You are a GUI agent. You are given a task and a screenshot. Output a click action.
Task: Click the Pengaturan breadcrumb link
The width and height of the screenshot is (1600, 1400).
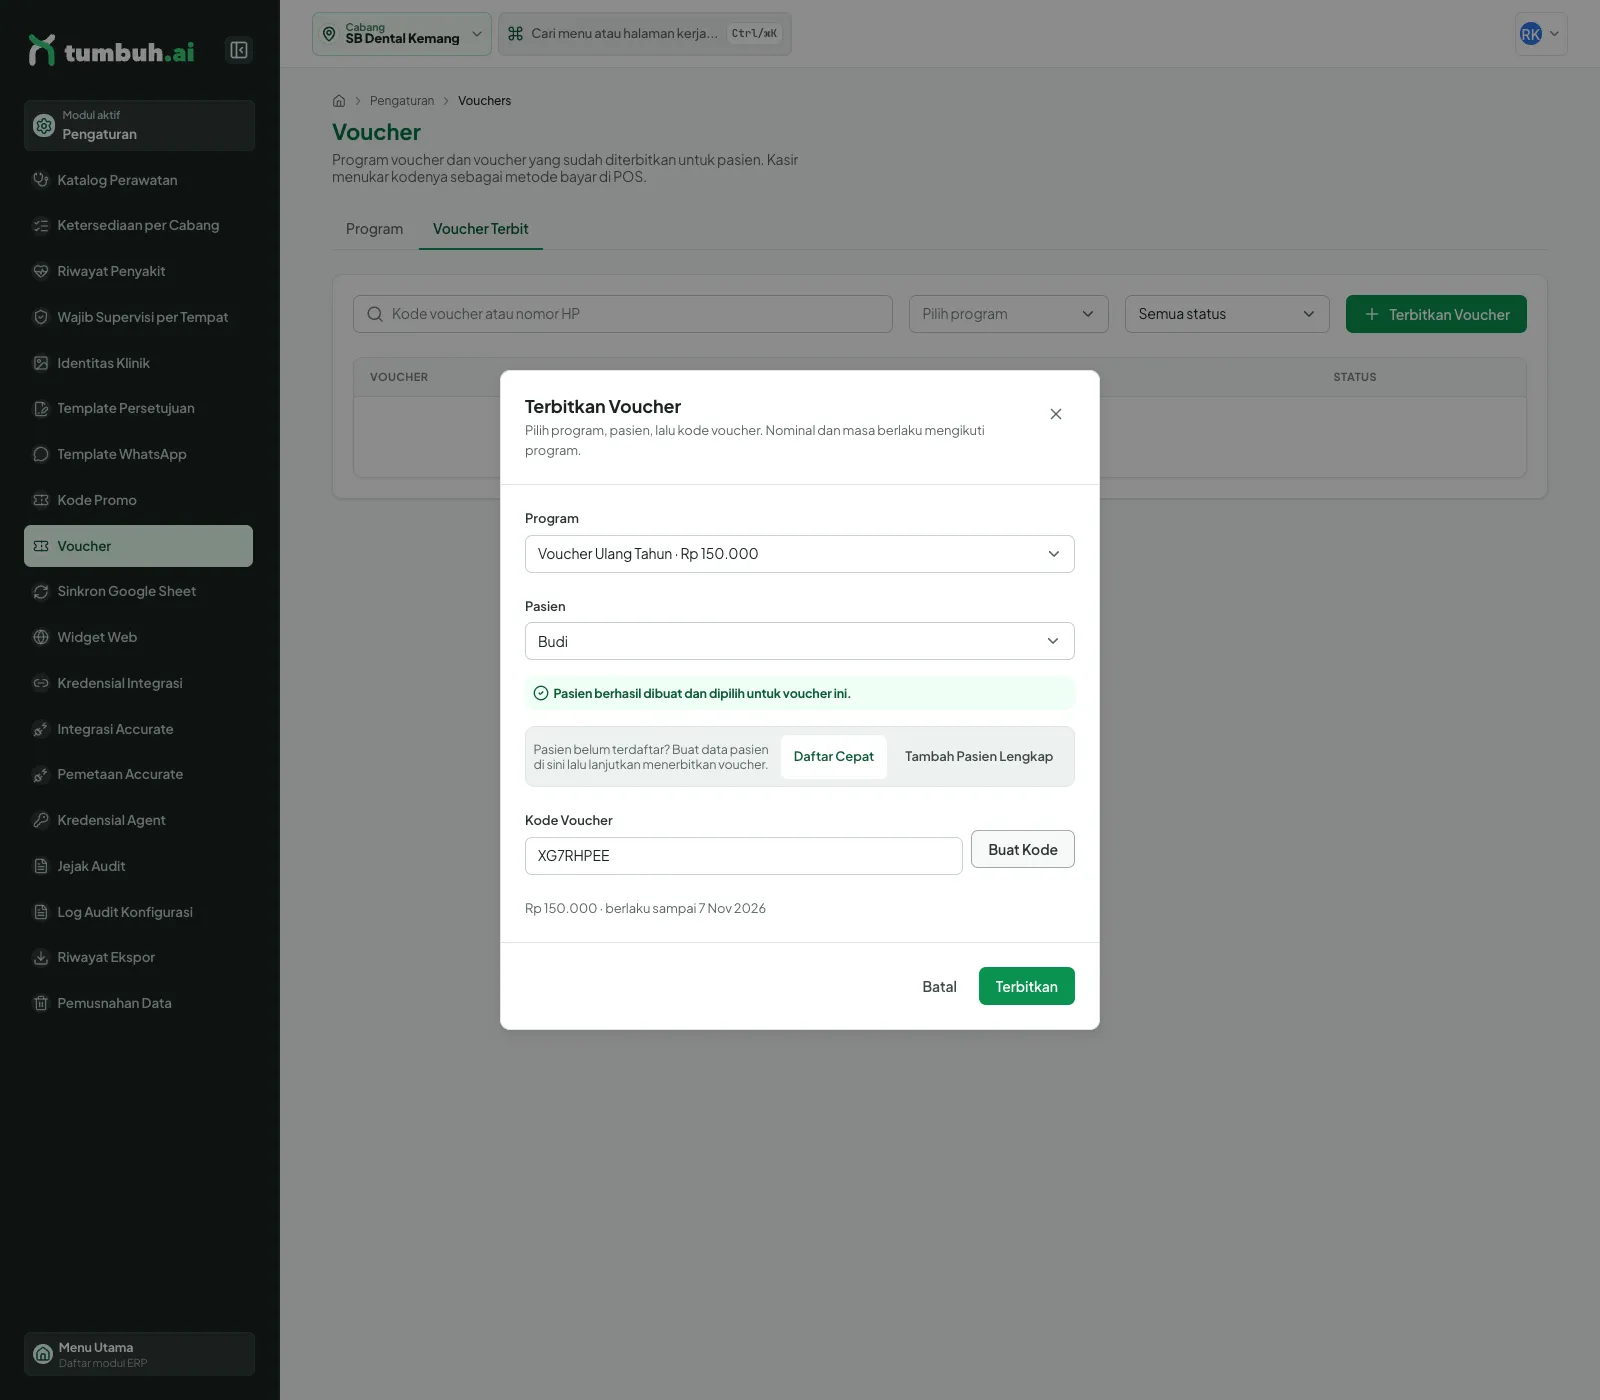pos(402,101)
